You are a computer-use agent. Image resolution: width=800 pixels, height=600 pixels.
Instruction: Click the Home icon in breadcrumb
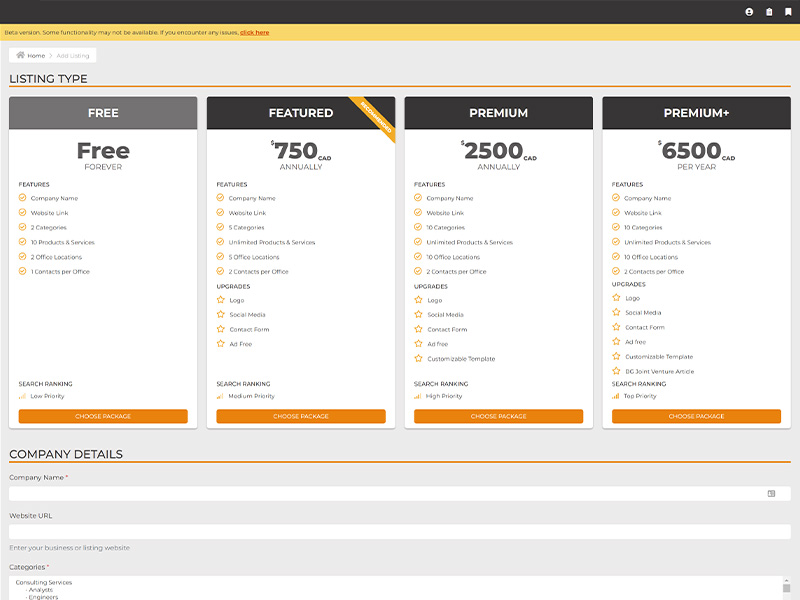tap(21, 55)
